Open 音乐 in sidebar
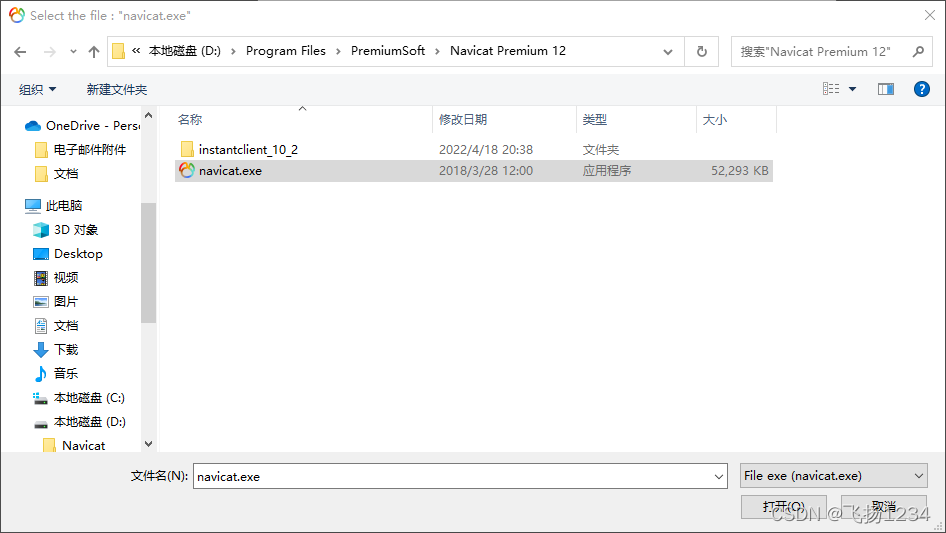The height and width of the screenshot is (533, 946). tap(56, 374)
